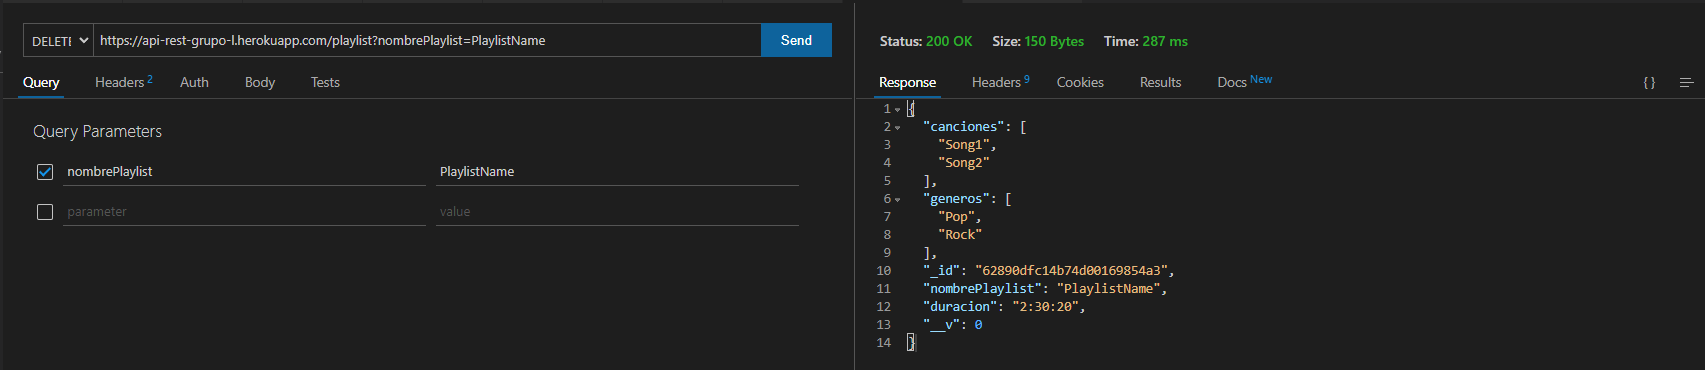Image resolution: width=1705 pixels, height=370 pixels.
Task: Click the Time 287 ms text
Action: (x=1146, y=41)
